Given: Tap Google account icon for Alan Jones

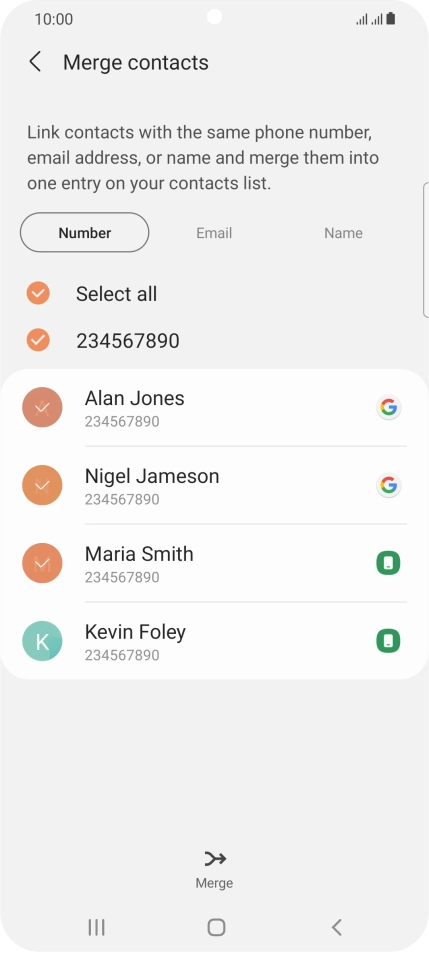Looking at the screenshot, I should 388,407.
